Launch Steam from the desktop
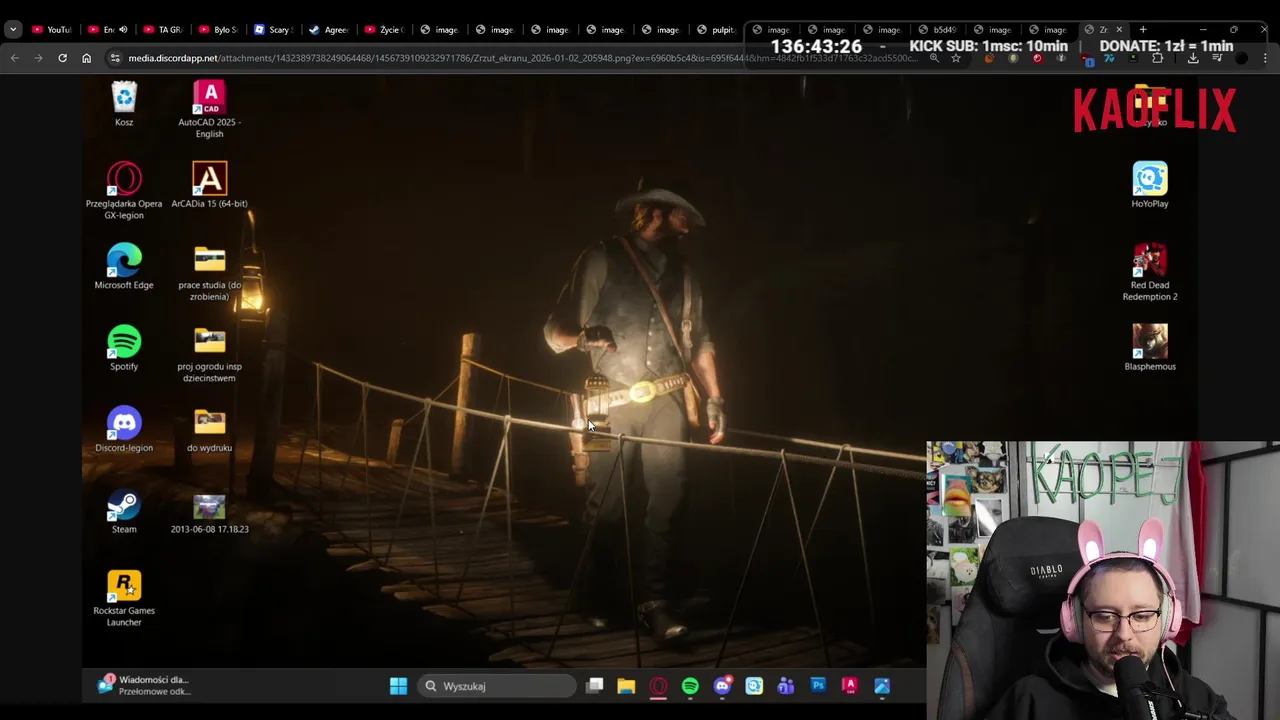Screen dimensions: 1280x720 [124, 510]
